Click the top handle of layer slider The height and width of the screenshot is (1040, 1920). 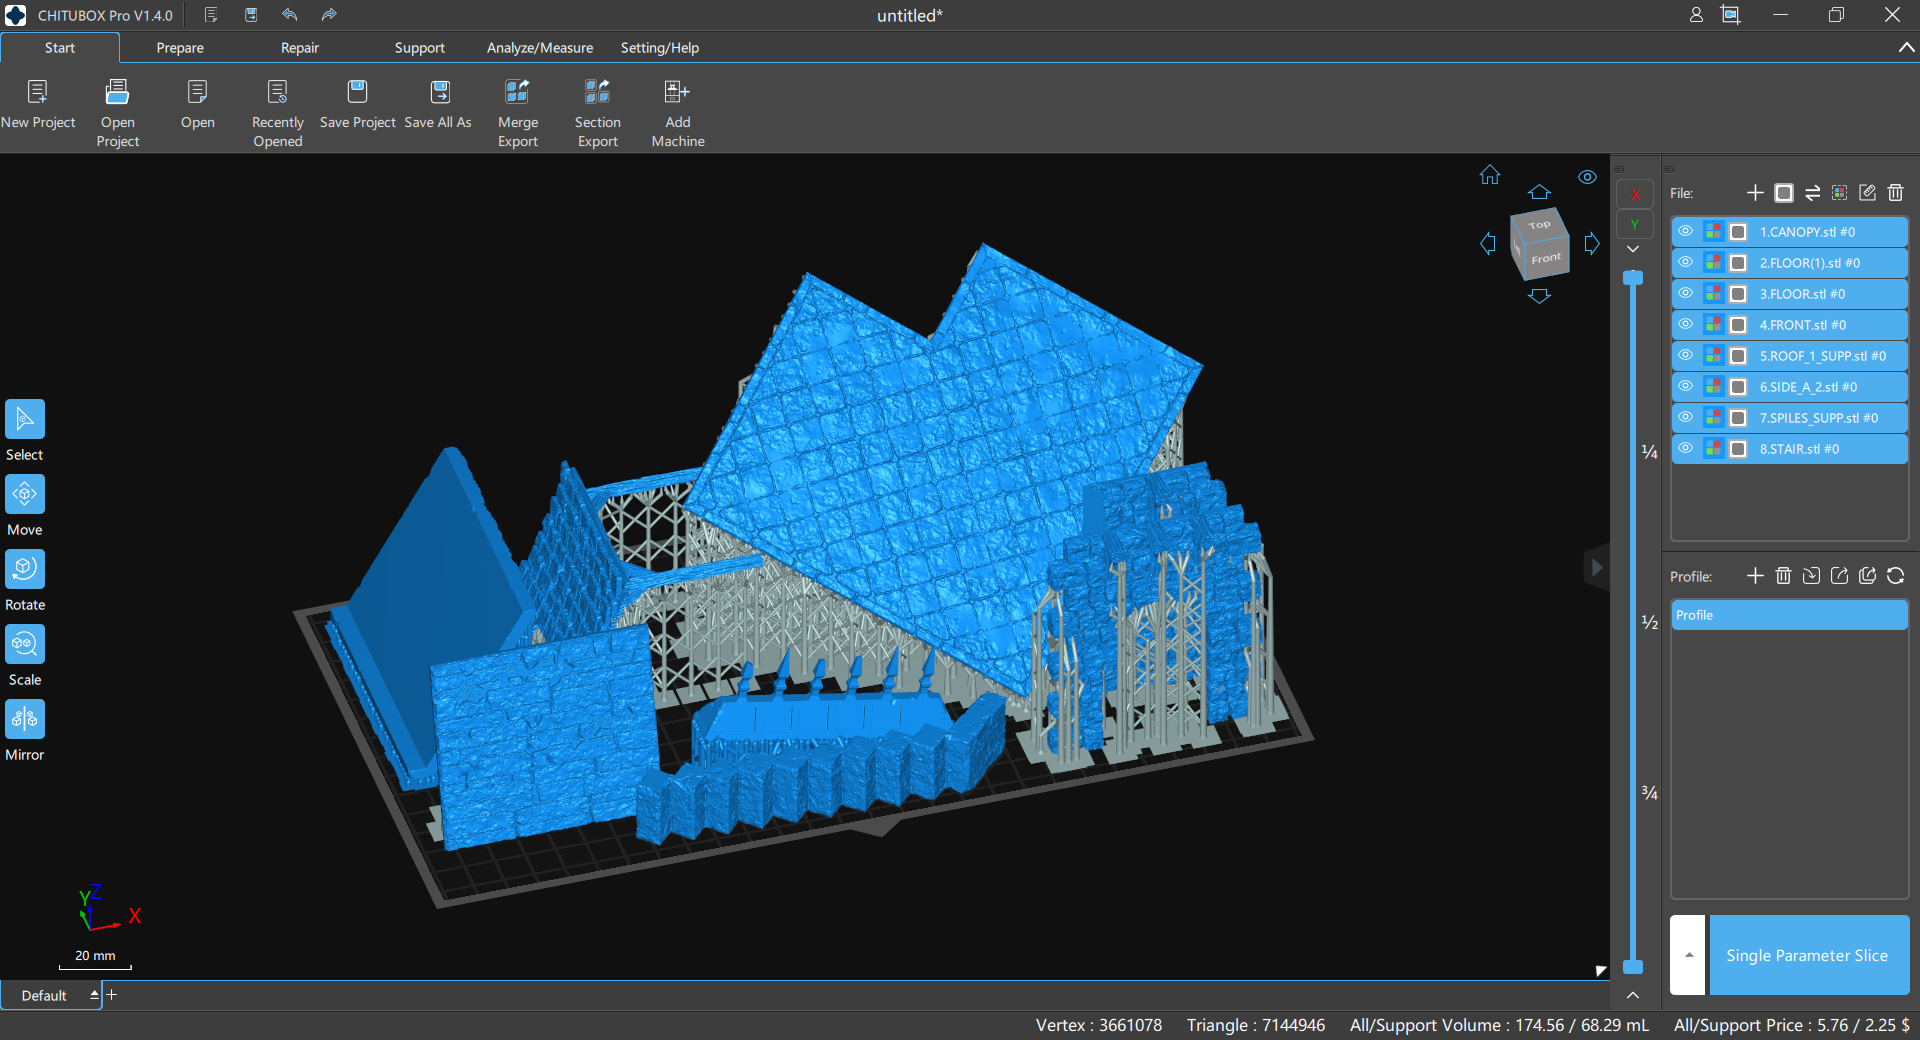(1633, 278)
